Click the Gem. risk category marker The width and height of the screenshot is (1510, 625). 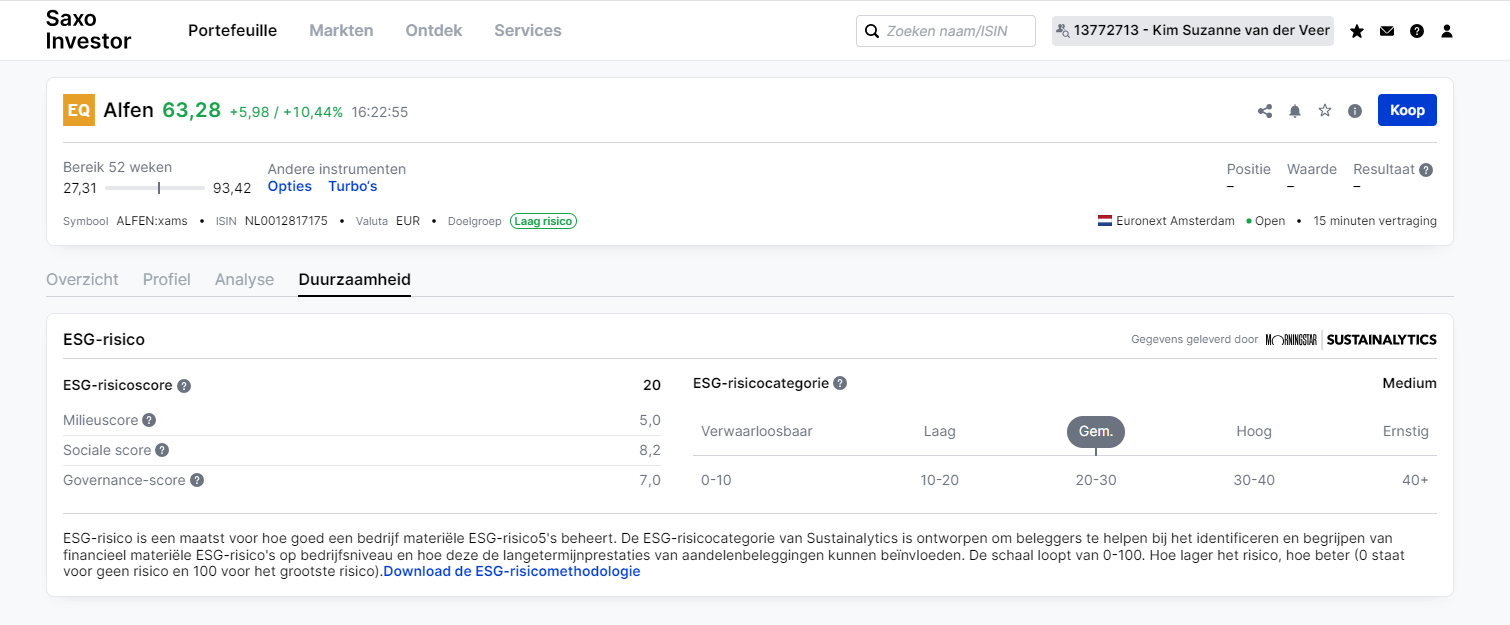pyautogui.click(x=1096, y=431)
